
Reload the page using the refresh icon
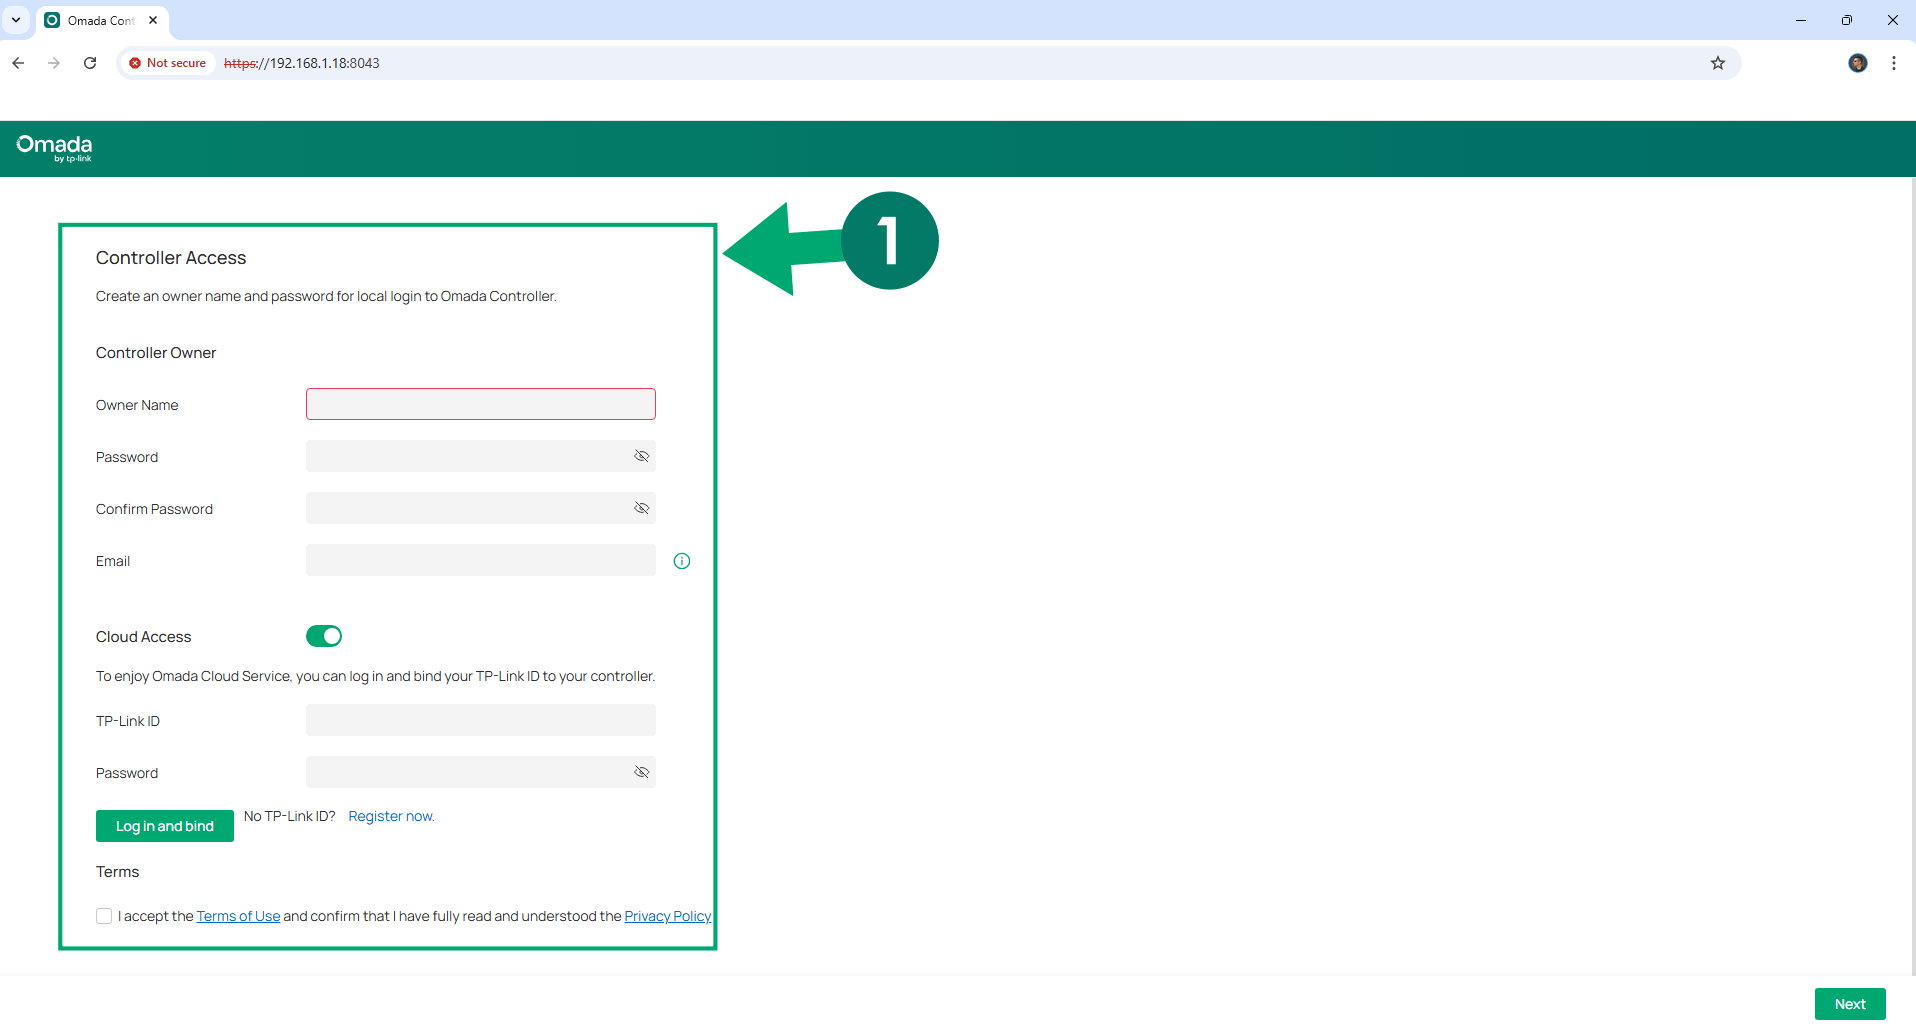pyautogui.click(x=90, y=63)
